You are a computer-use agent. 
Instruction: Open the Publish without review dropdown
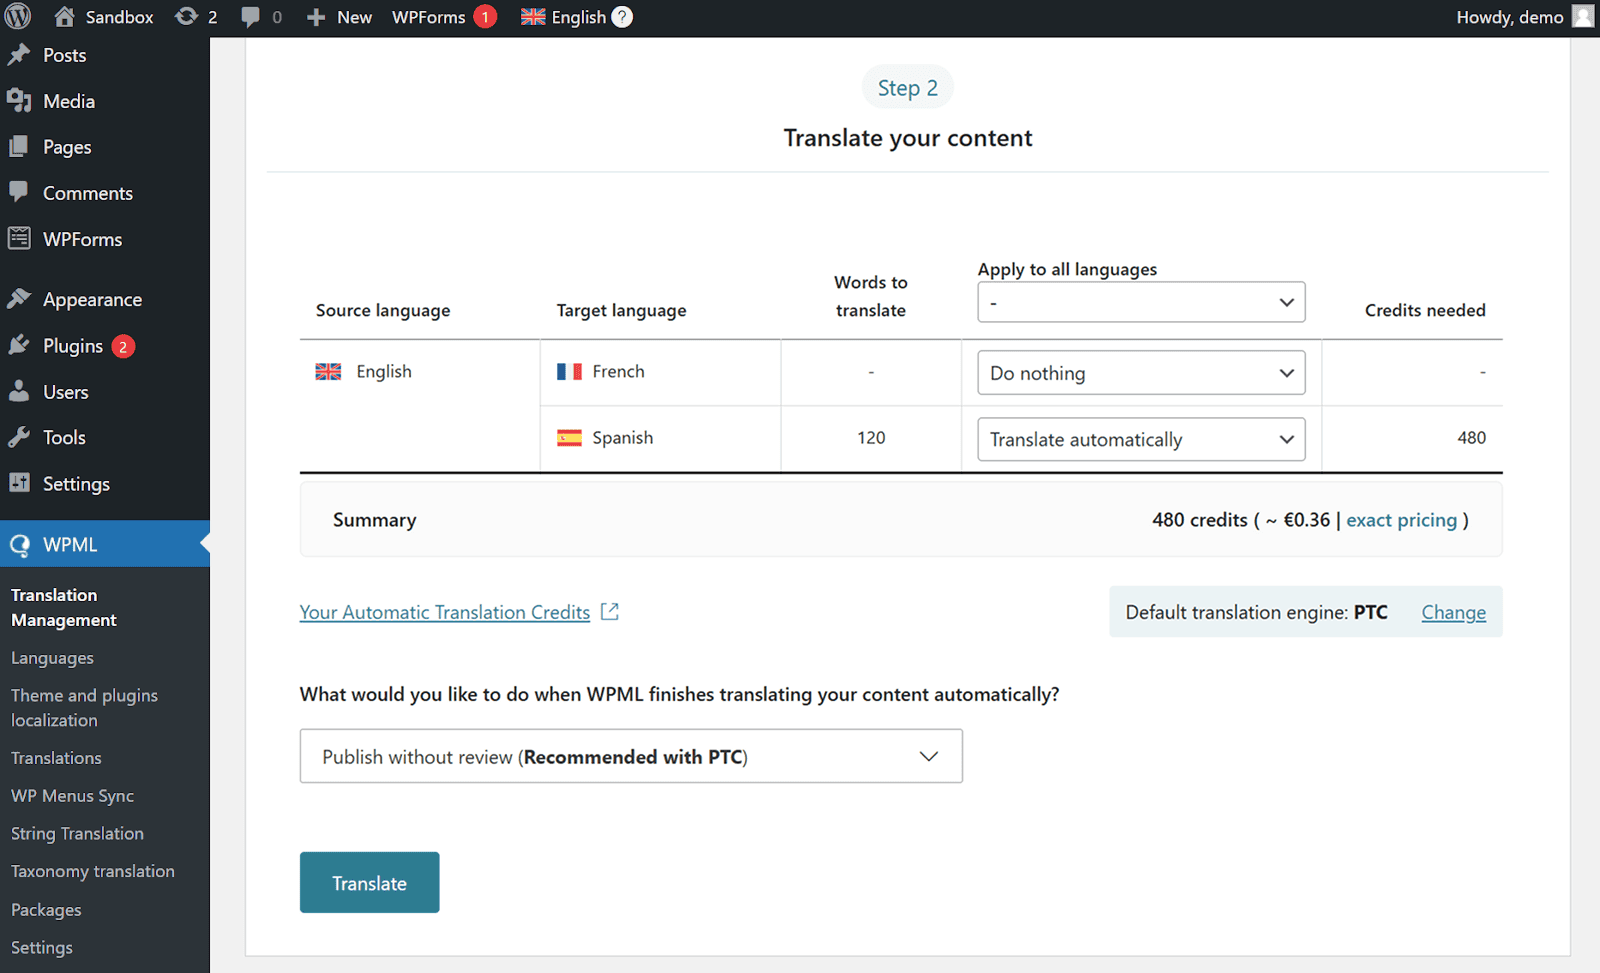pyautogui.click(x=630, y=756)
